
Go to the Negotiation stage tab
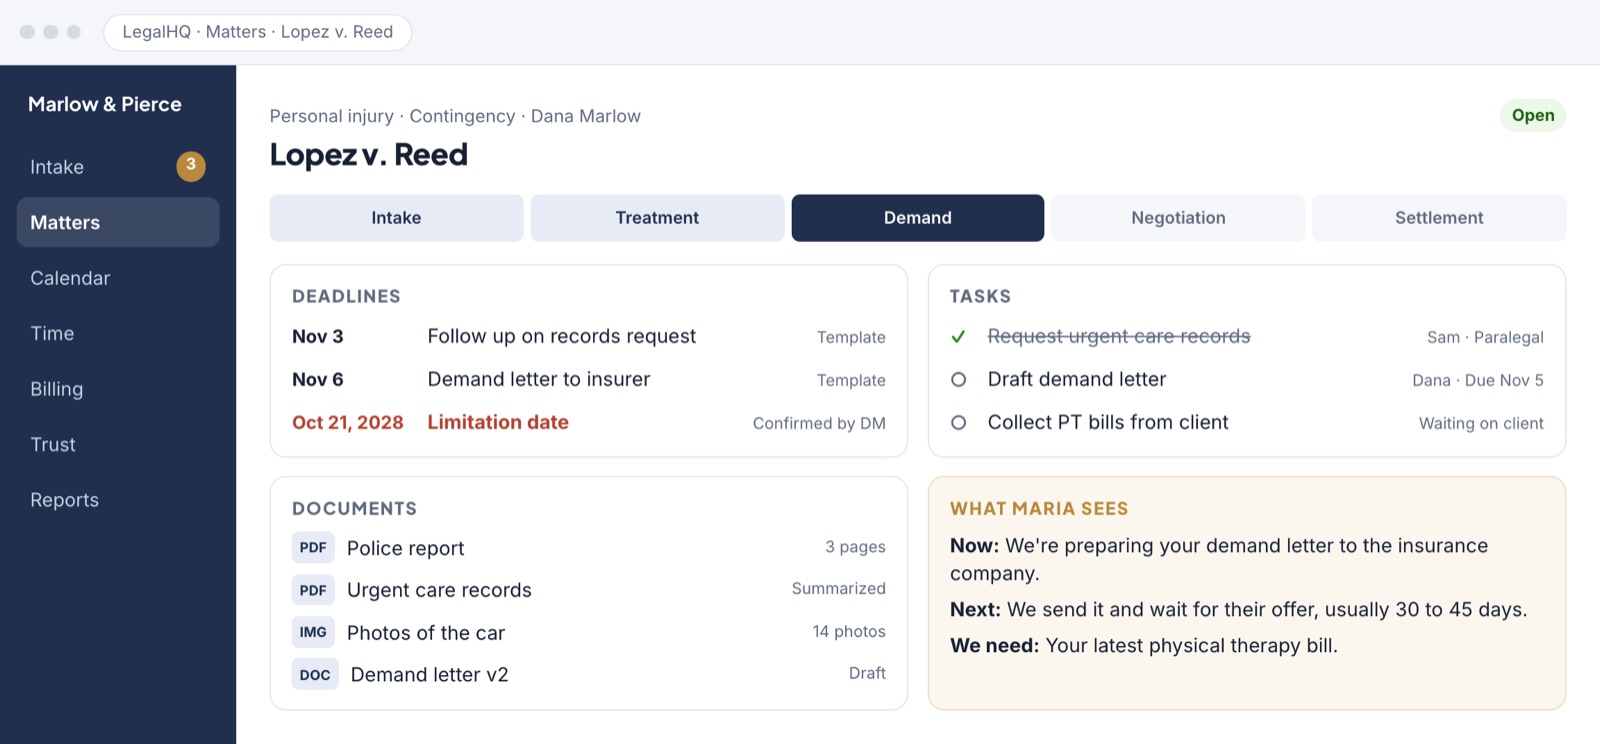(1178, 218)
